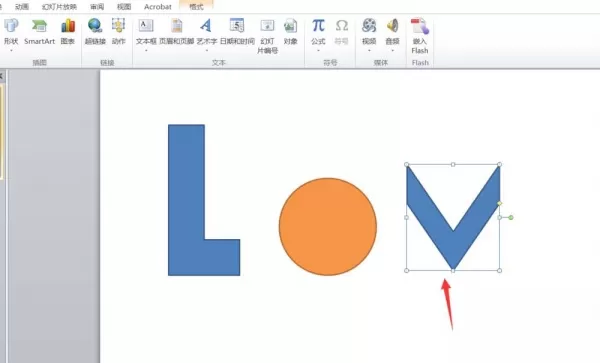Click the top-right resize handle of the V shape
Screen dimensions: 600x363
tap(500, 164)
